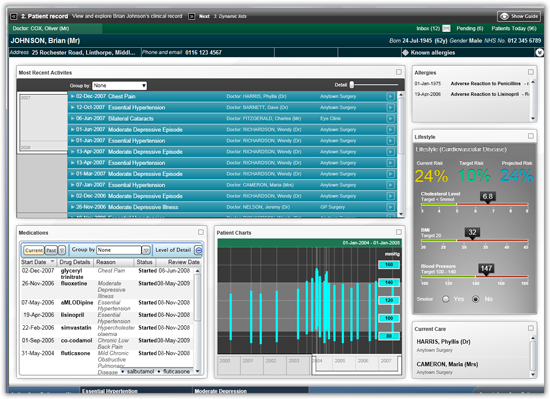Open Patients Today (96) list
The width and height of the screenshot is (550, 399).
(x=514, y=28)
